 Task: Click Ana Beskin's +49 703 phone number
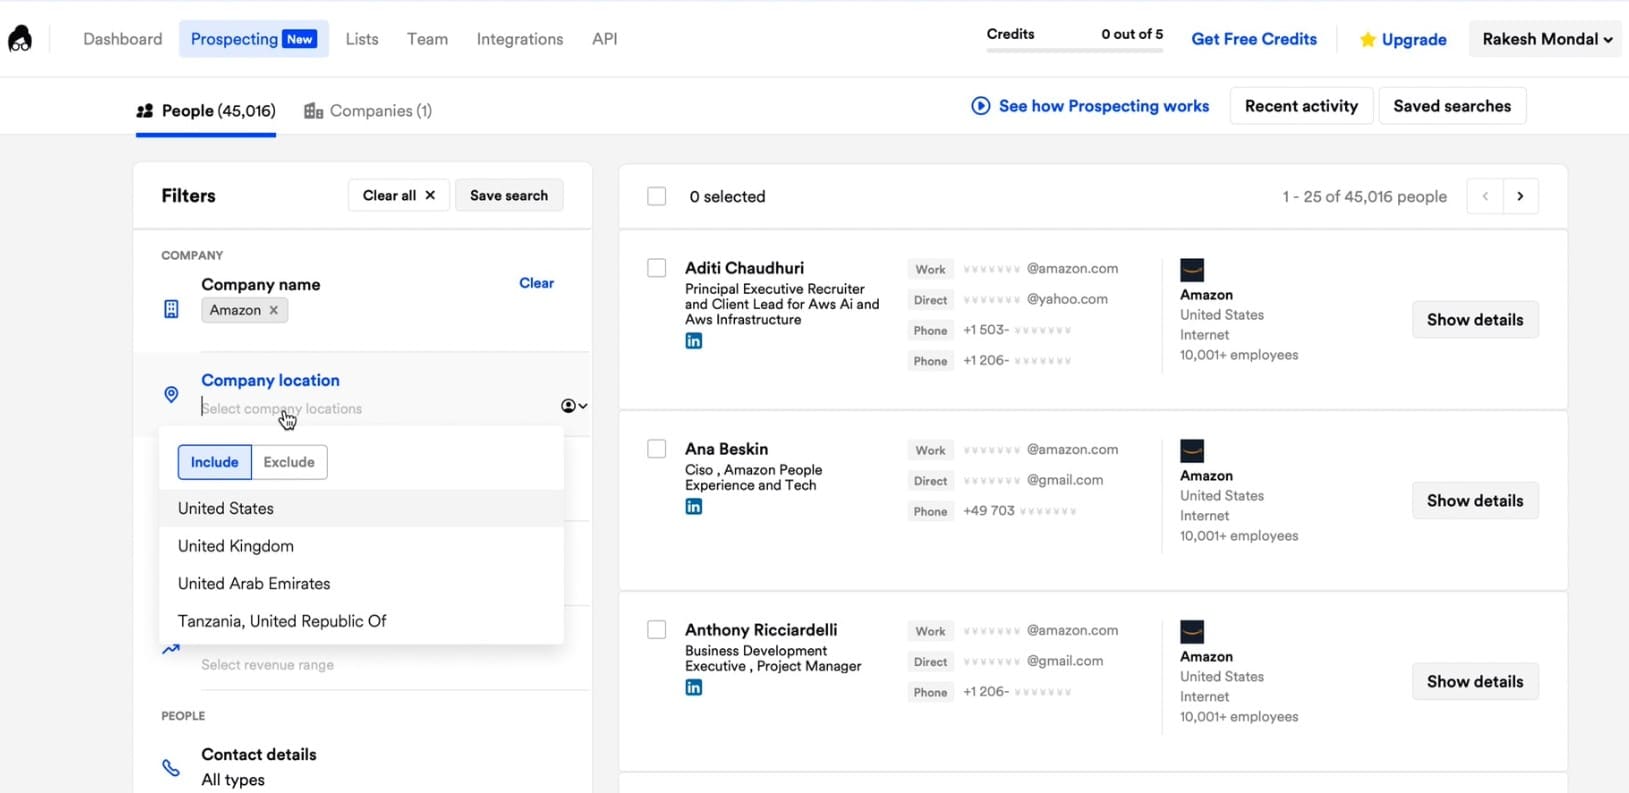[x=1019, y=511]
